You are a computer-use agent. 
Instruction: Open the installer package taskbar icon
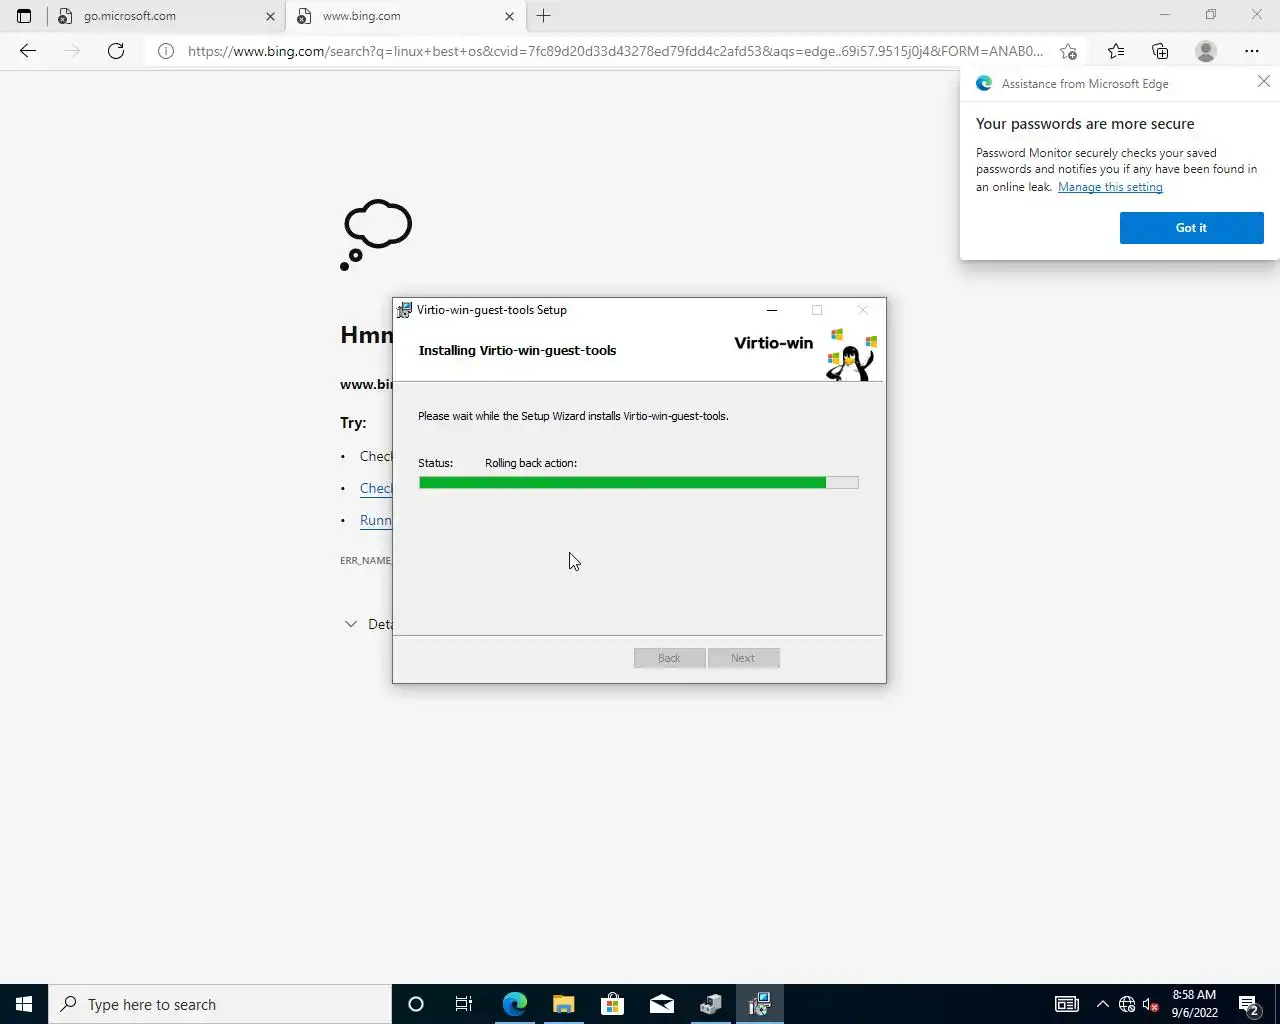[710, 1004]
